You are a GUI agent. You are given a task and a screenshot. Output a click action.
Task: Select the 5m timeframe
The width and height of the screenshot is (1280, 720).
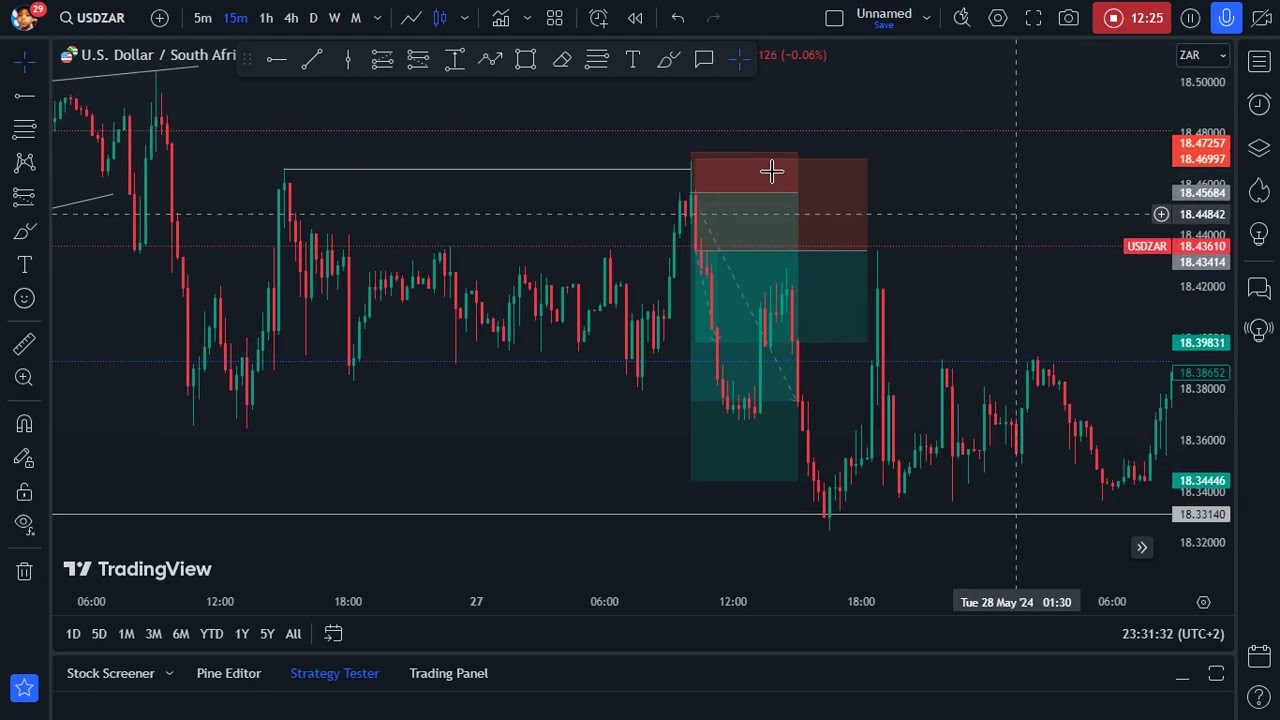[203, 18]
